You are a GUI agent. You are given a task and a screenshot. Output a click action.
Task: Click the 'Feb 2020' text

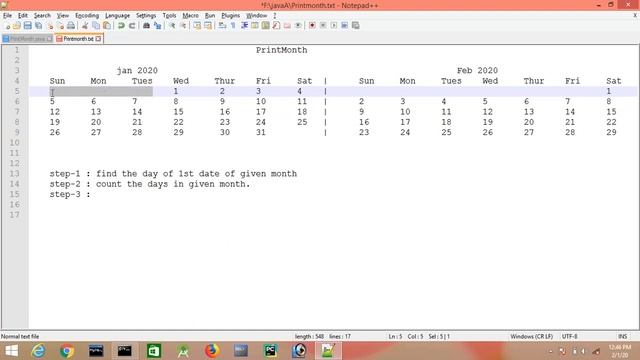click(x=477, y=71)
